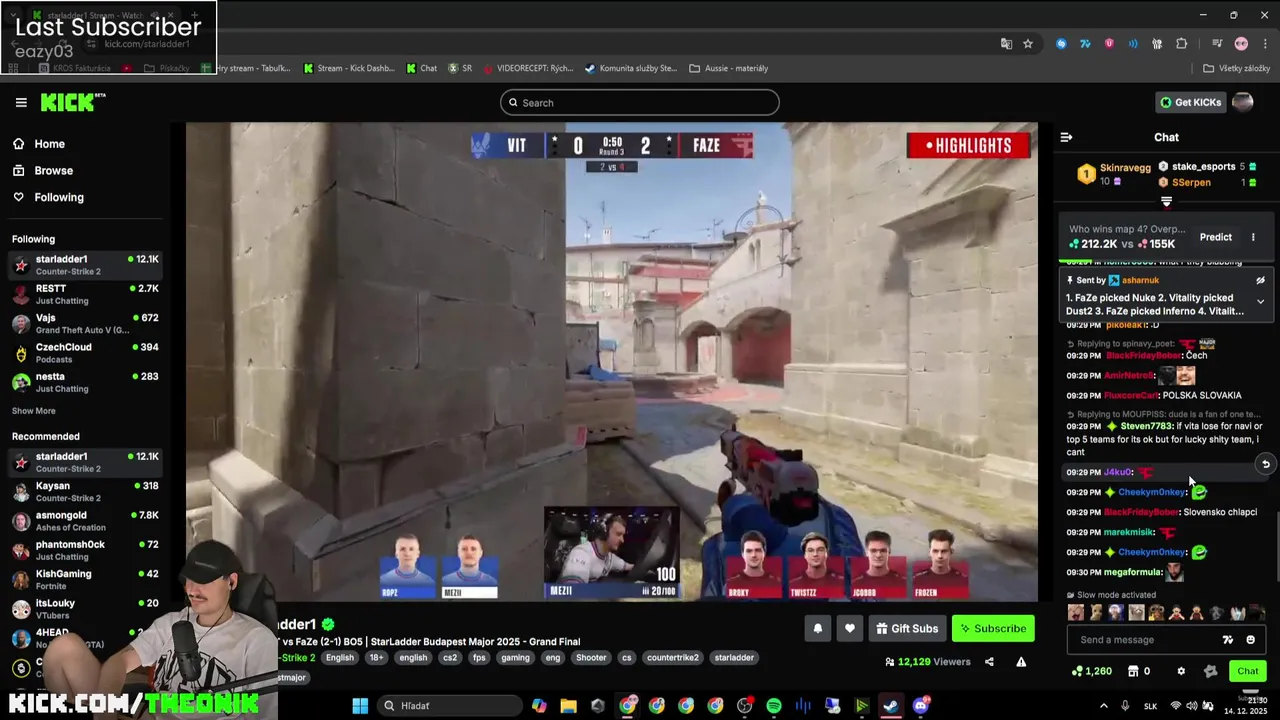
Task: Open Vajs channel in Following list
Action: pyautogui.click(x=84, y=323)
